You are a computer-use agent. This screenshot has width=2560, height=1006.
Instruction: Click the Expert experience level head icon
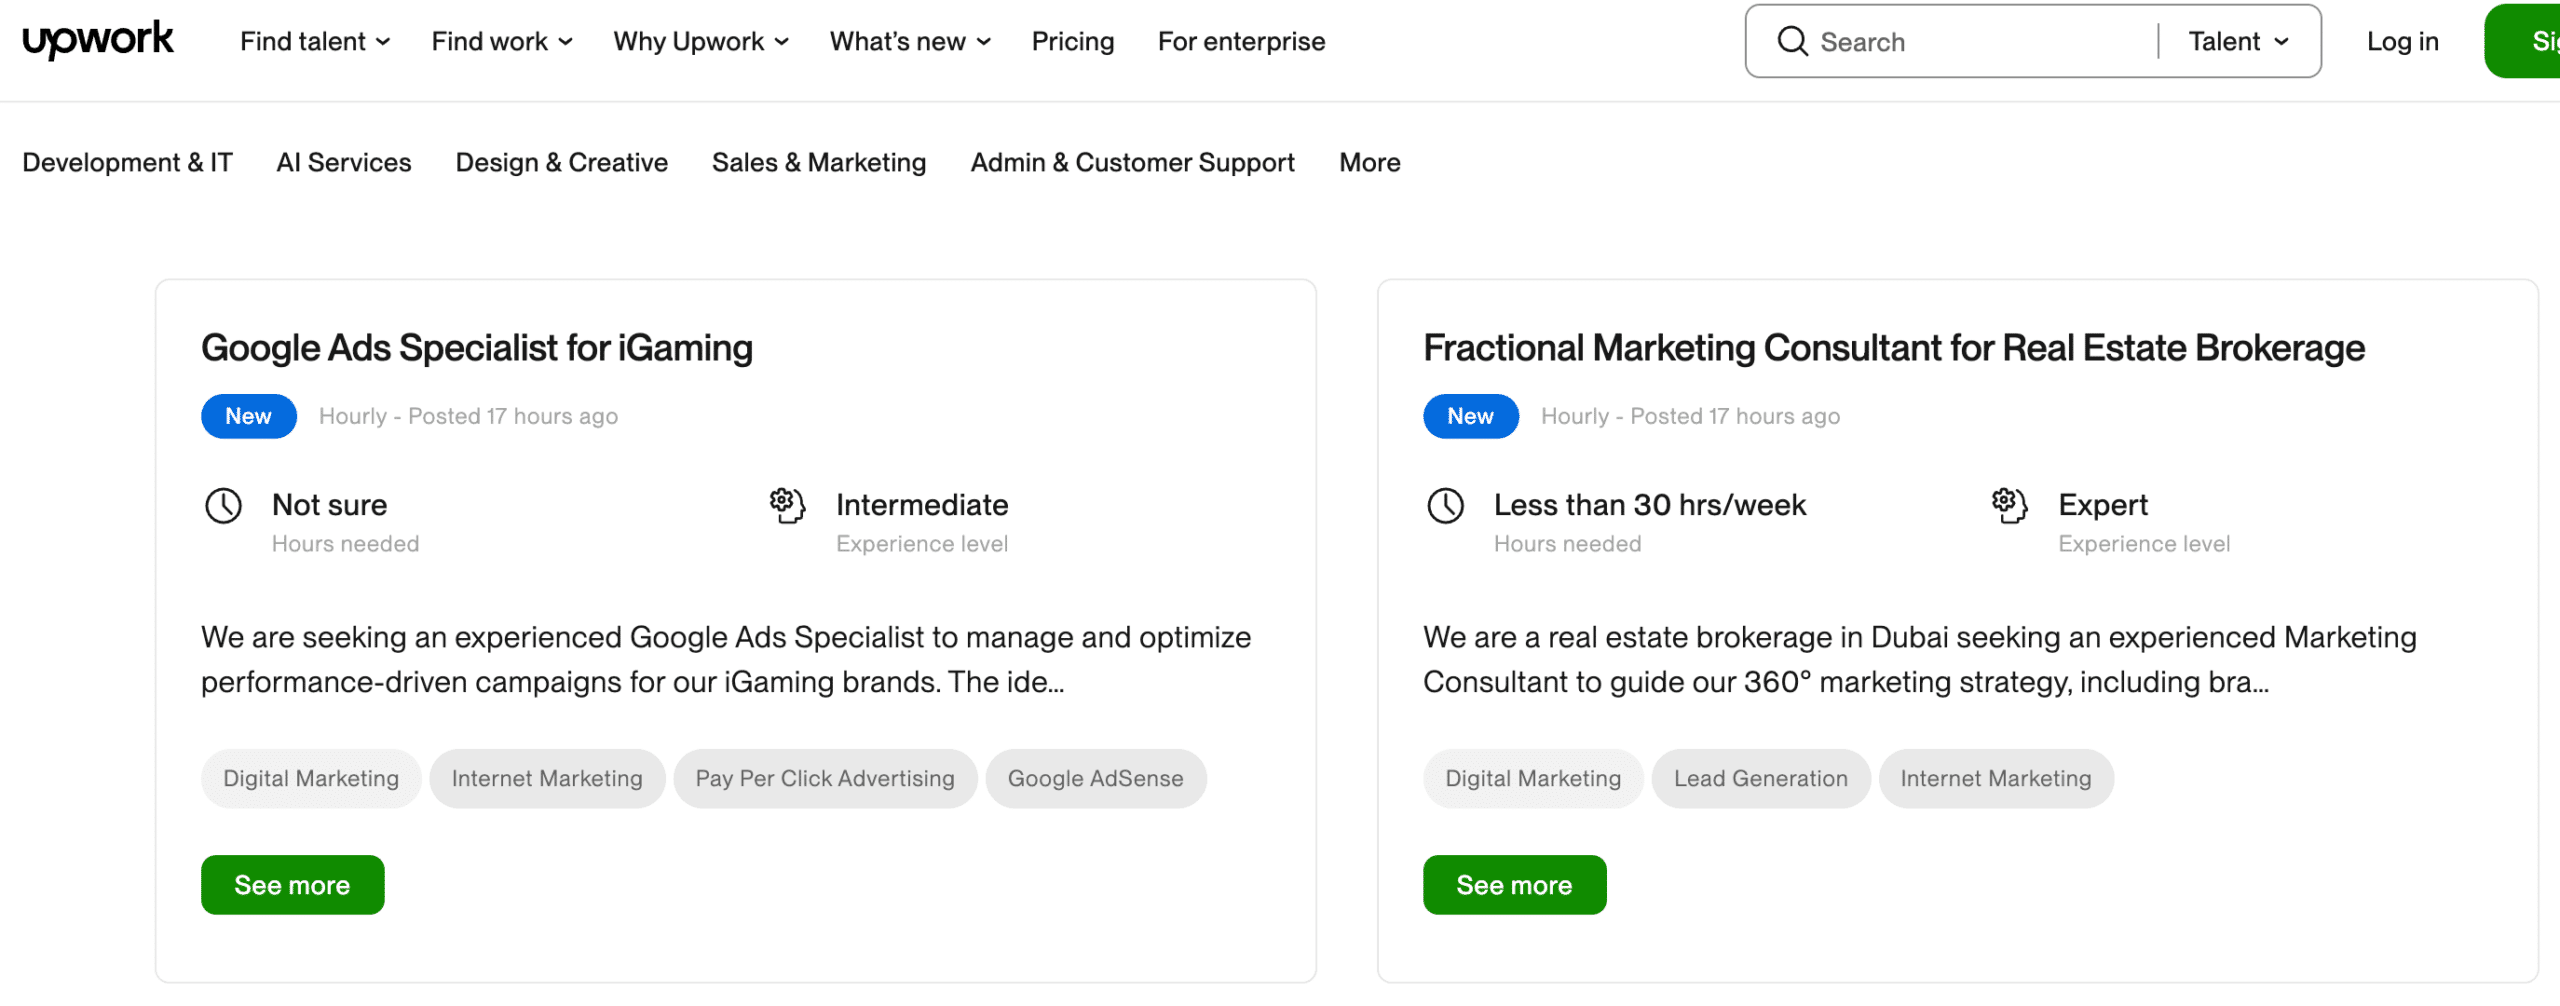point(2009,505)
